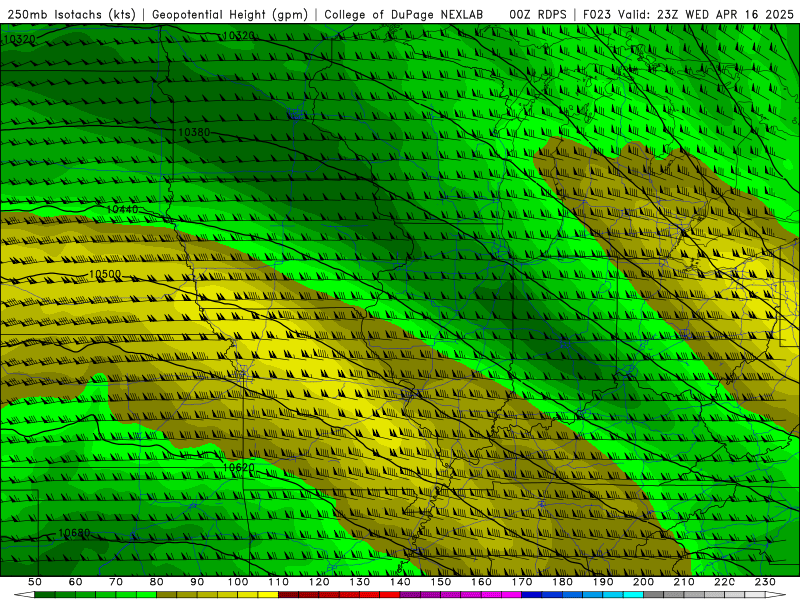
Task: Click the 120 value on color scale
Action: 319,582
